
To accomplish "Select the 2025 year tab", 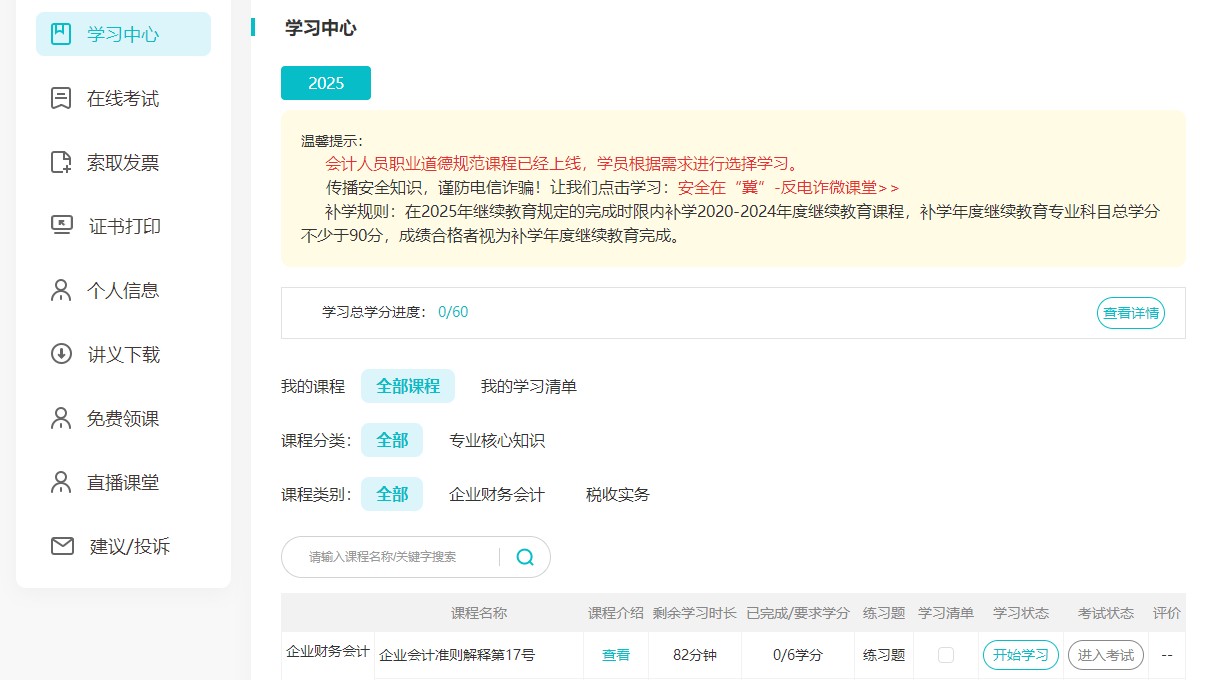I will click(325, 82).
